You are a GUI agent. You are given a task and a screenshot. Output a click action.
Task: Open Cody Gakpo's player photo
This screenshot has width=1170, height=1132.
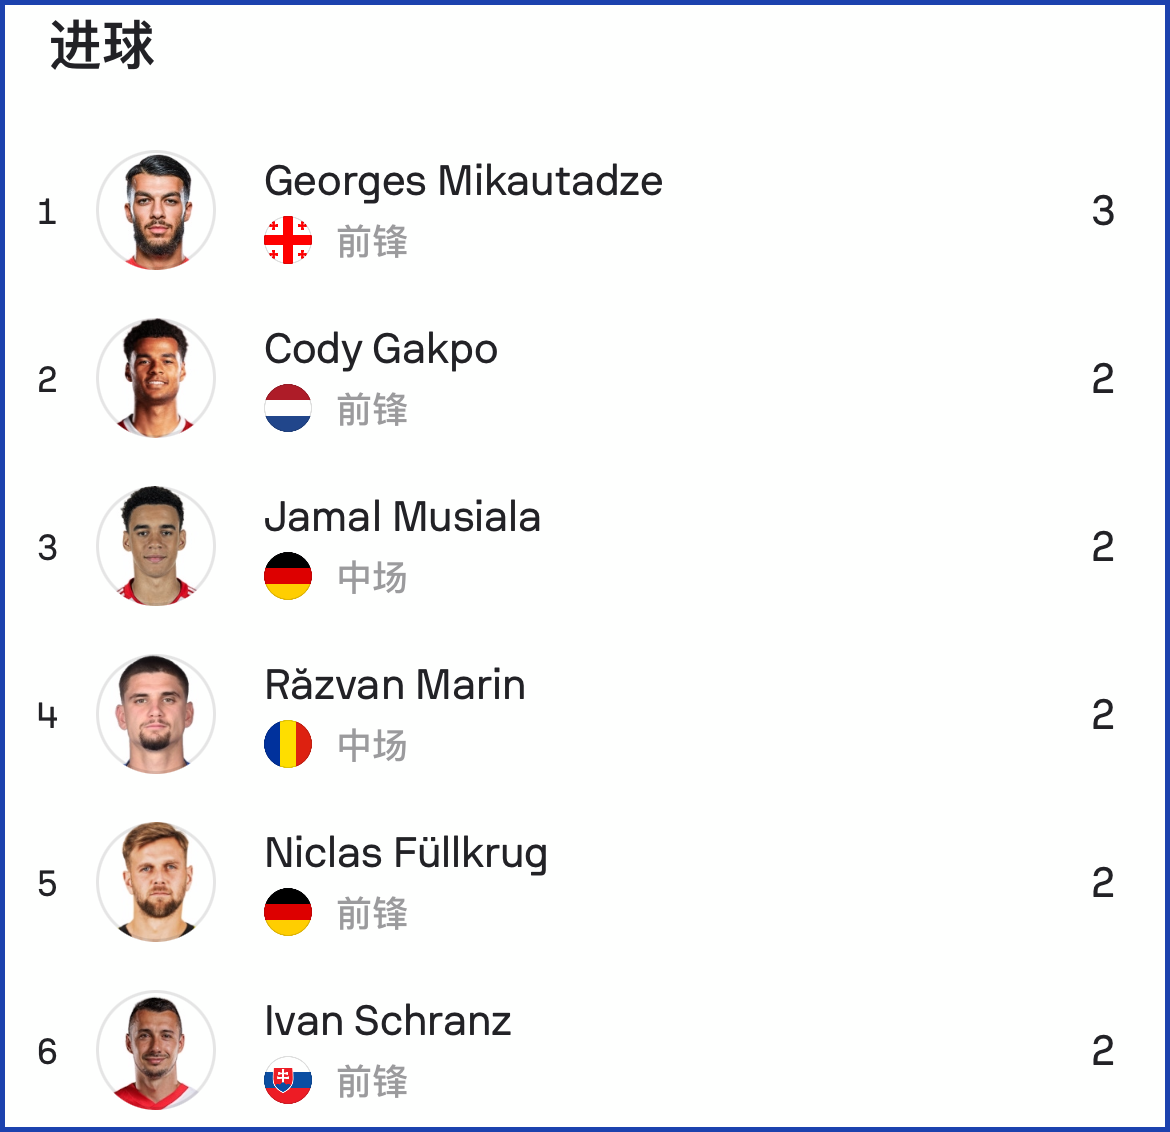(156, 378)
